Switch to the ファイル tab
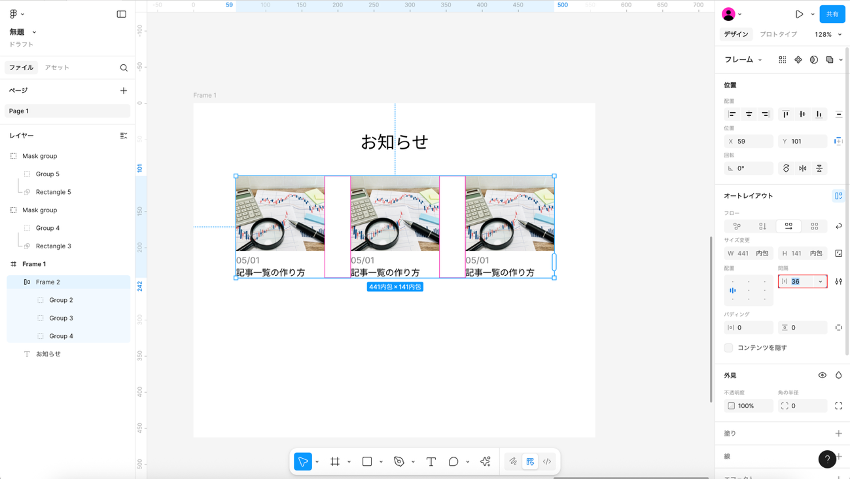The height and width of the screenshot is (480, 850). (x=21, y=67)
